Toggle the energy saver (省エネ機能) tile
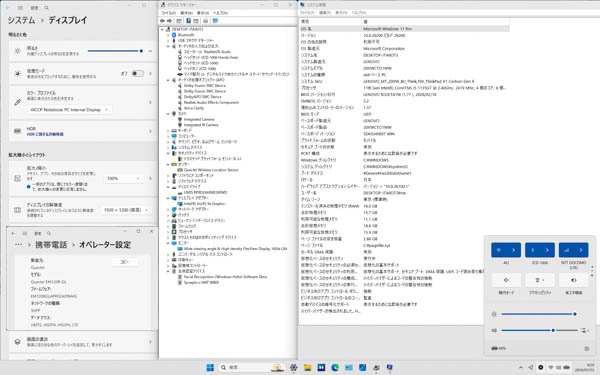 (x=574, y=280)
